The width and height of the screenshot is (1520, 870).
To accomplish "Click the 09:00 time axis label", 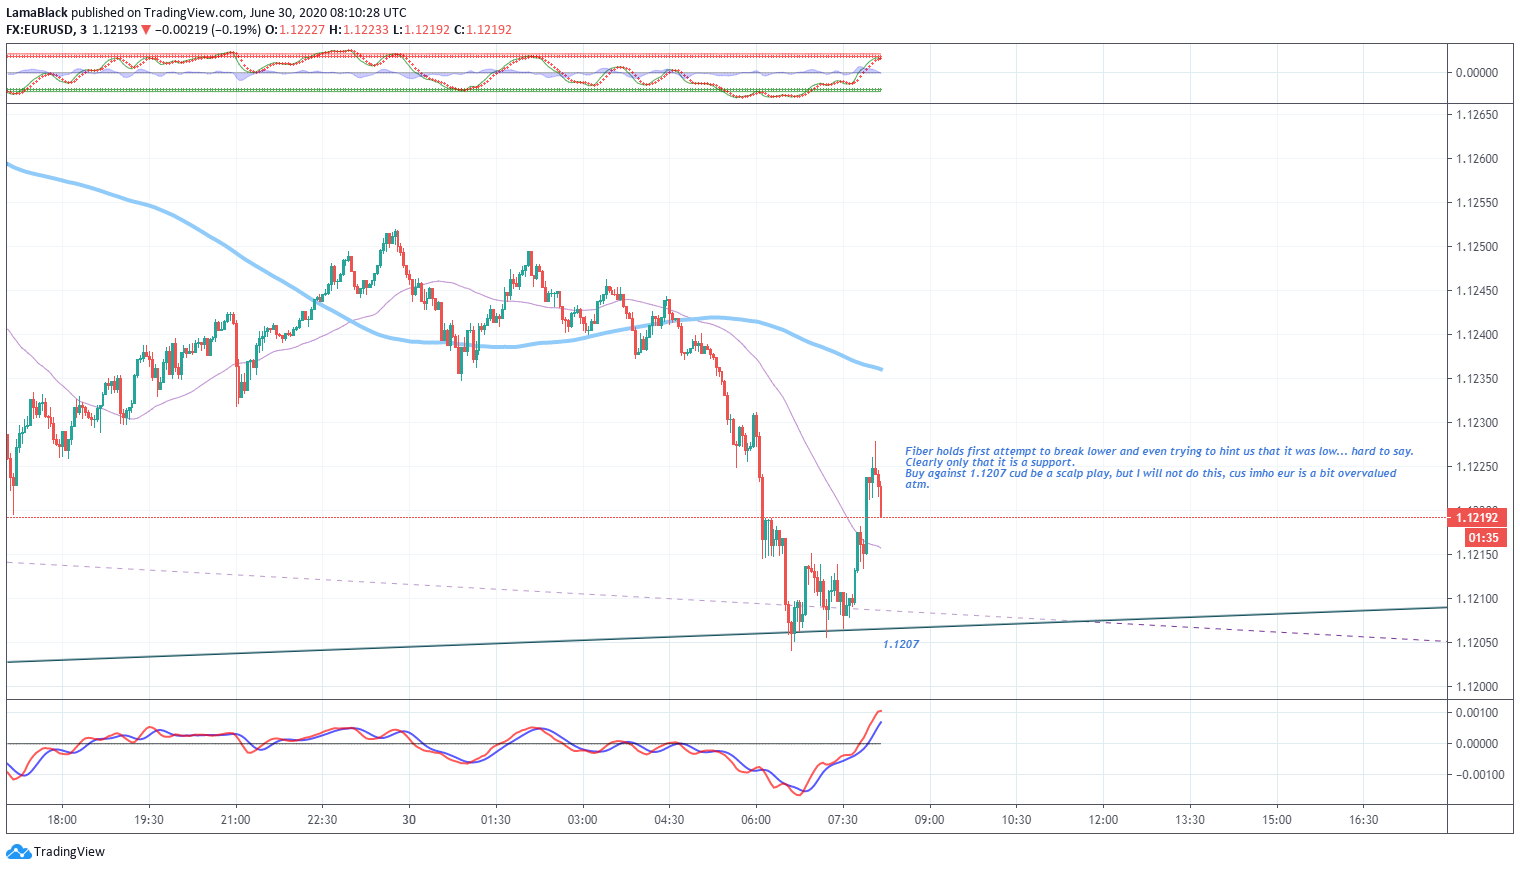I will [930, 820].
